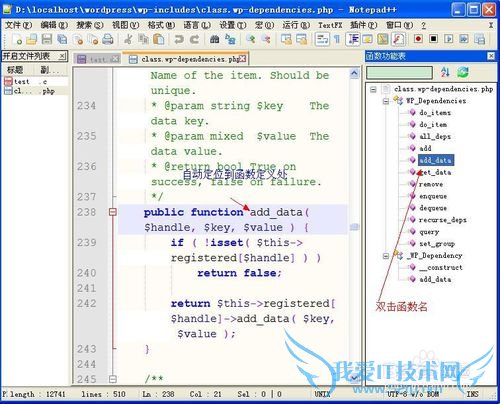Open the 编辑 menu
500x404 pixels.
click(54, 25)
